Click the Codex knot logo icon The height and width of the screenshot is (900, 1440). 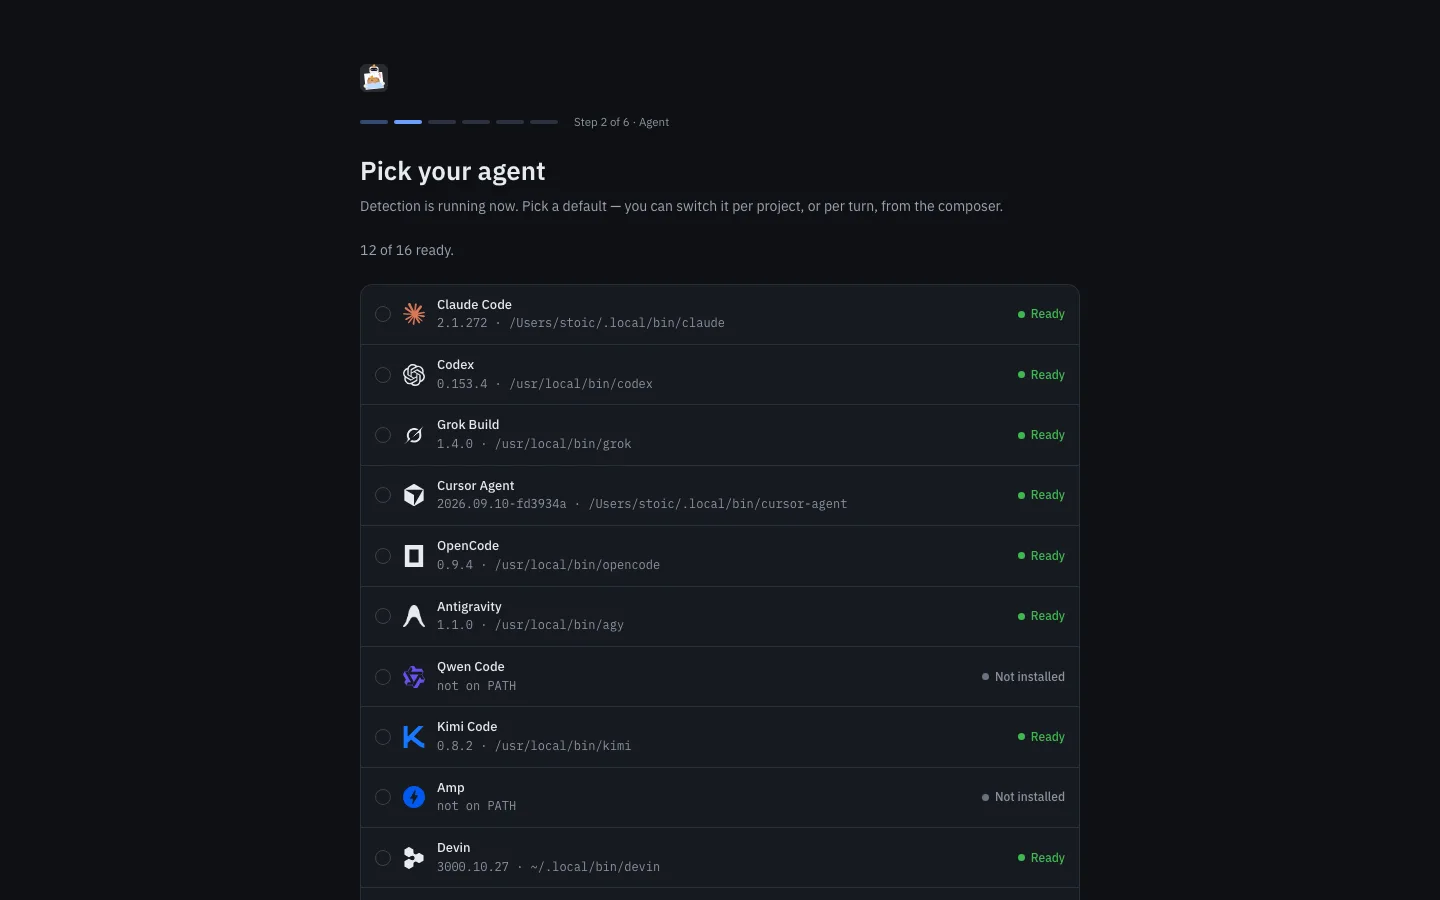(414, 375)
